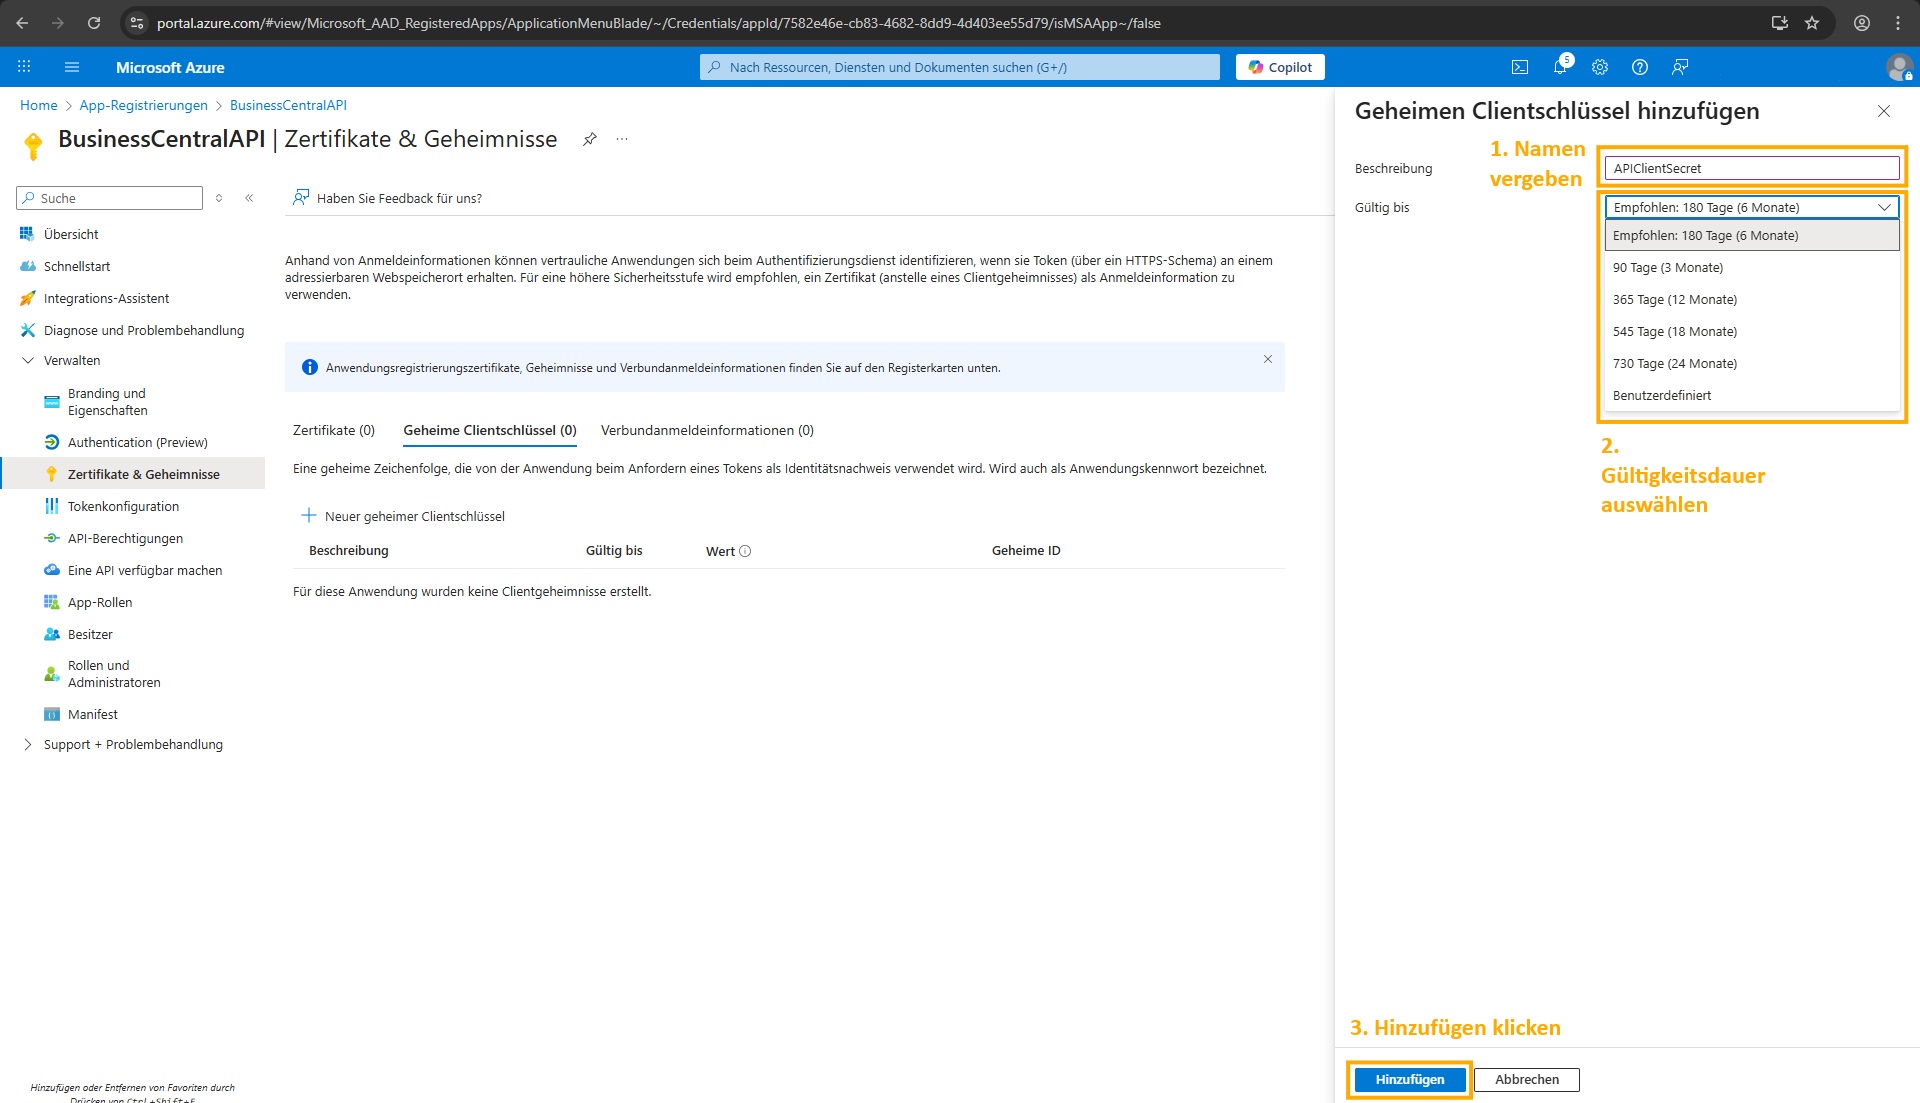The height and width of the screenshot is (1103, 1920).
Task: Open the hamburger portal menu
Action: 72,67
